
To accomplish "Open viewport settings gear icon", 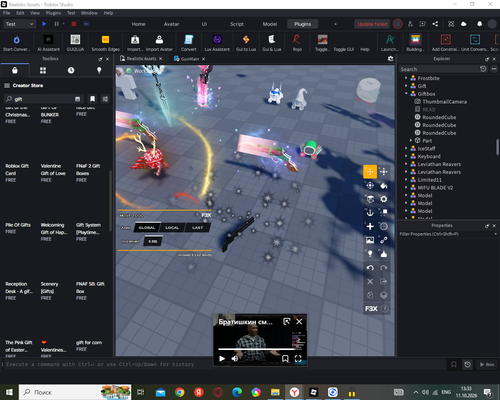I will click(390, 59).
